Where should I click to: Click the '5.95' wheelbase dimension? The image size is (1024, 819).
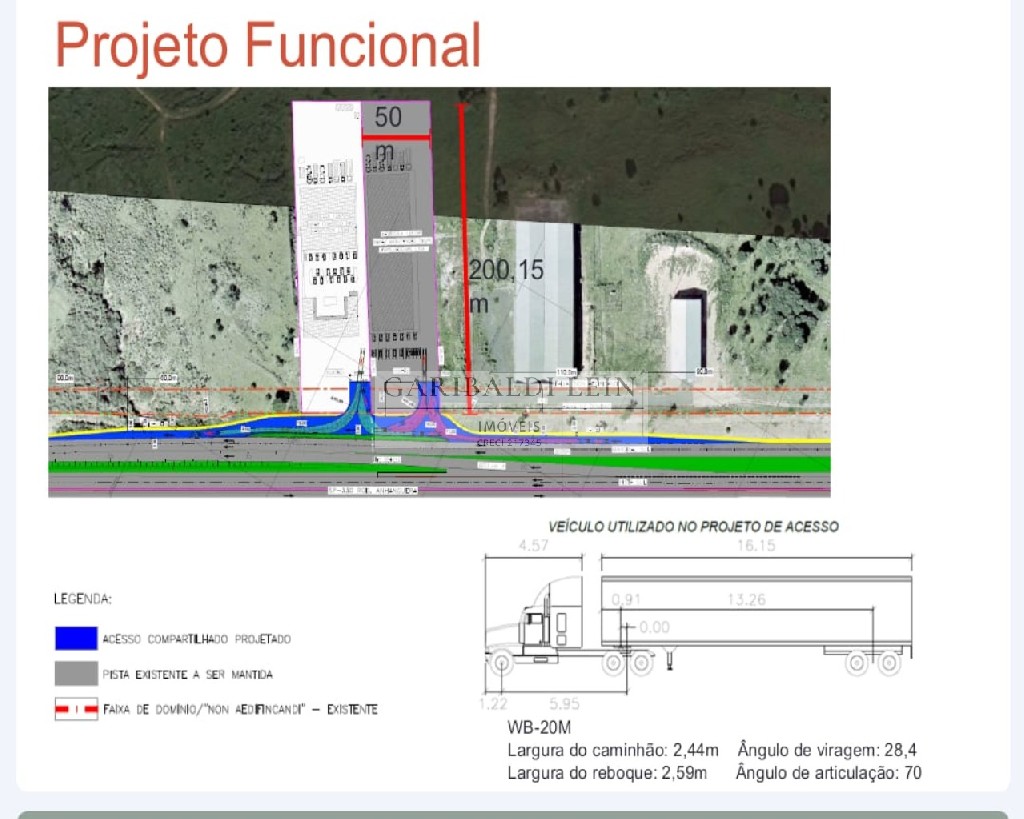pyautogui.click(x=564, y=703)
